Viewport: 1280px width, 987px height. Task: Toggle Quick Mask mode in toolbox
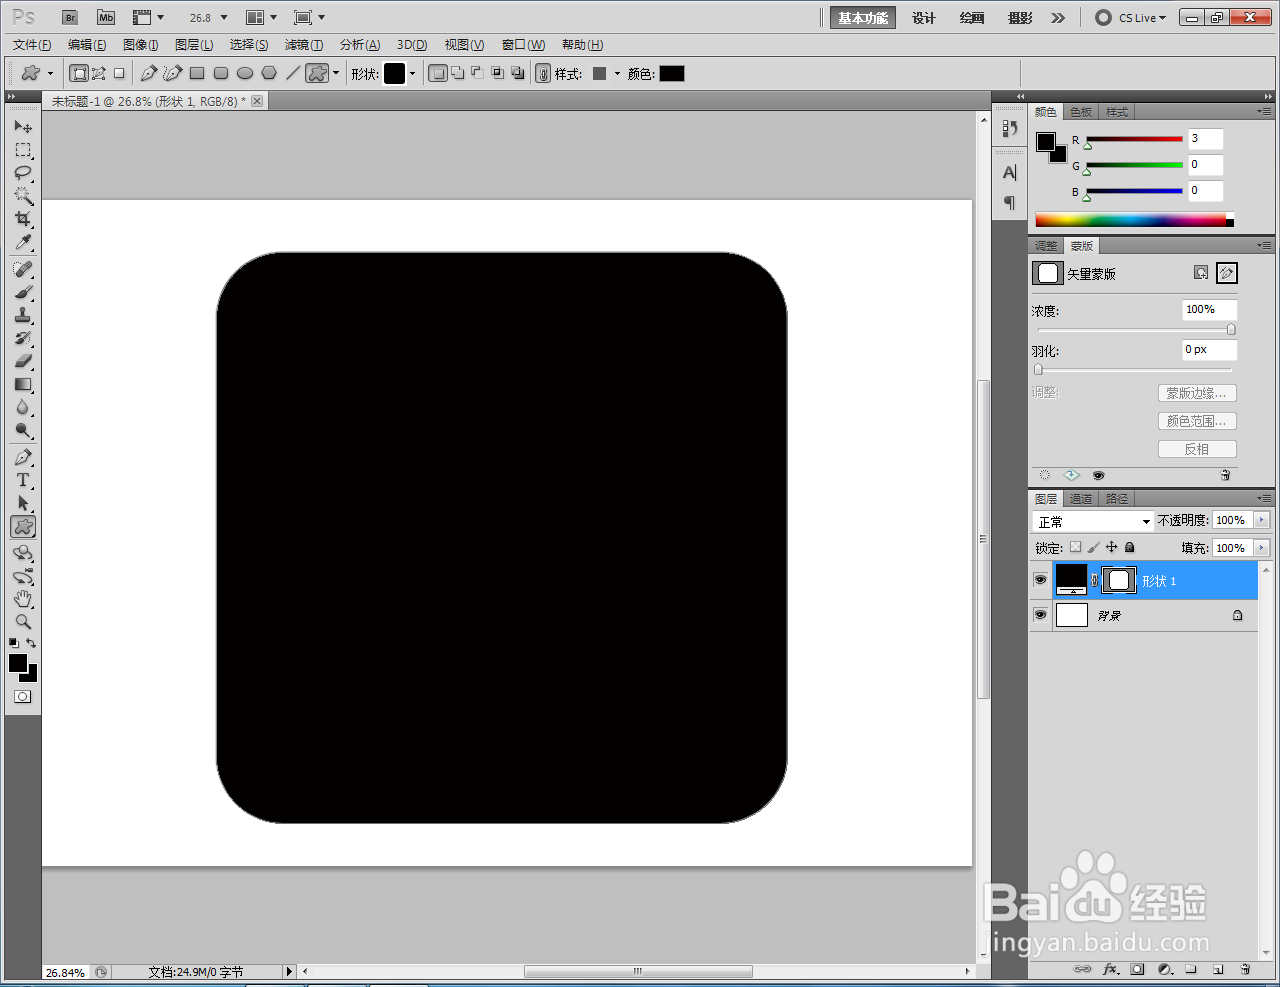click(x=23, y=697)
